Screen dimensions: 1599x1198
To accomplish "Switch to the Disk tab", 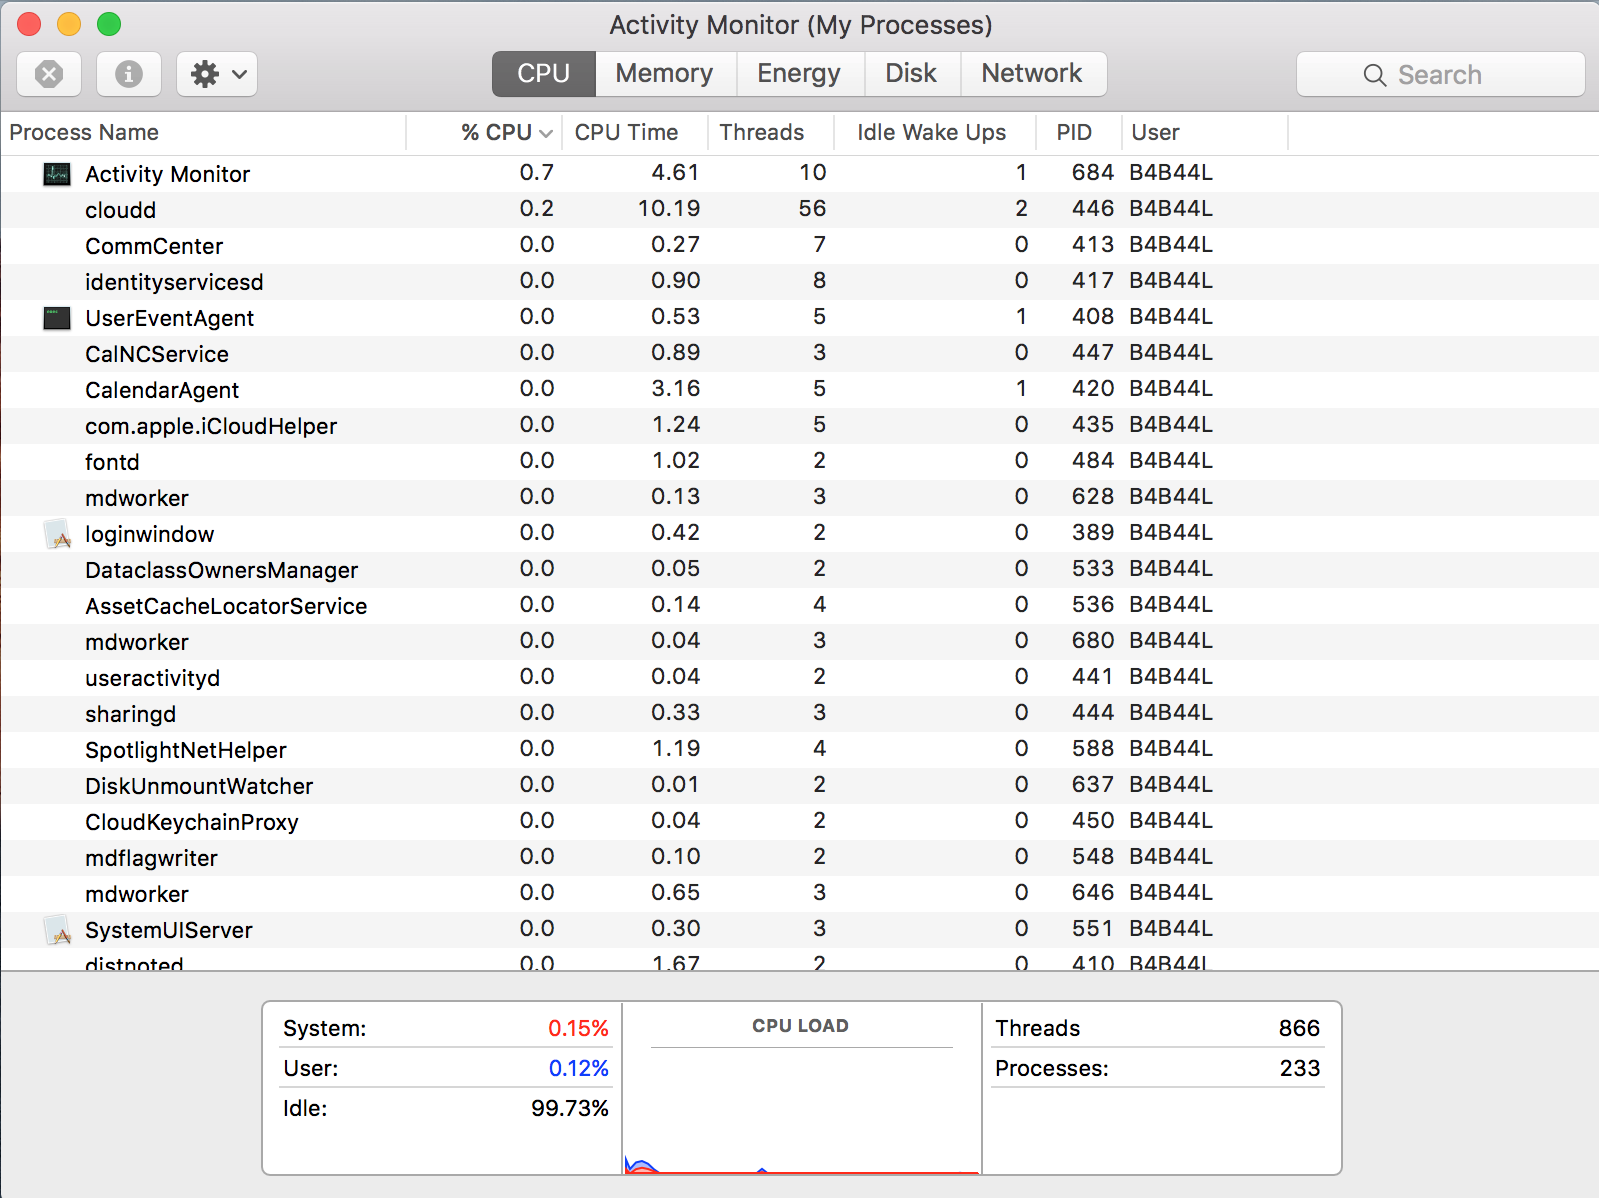I will 912,74.
